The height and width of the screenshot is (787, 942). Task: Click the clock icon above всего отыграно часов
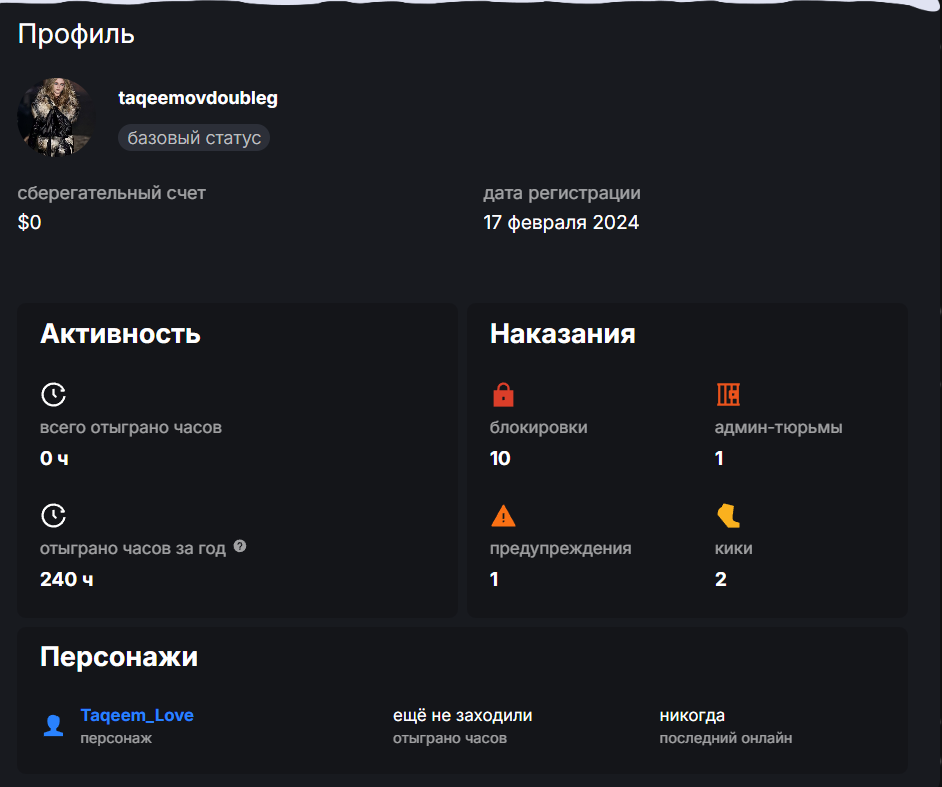point(53,394)
